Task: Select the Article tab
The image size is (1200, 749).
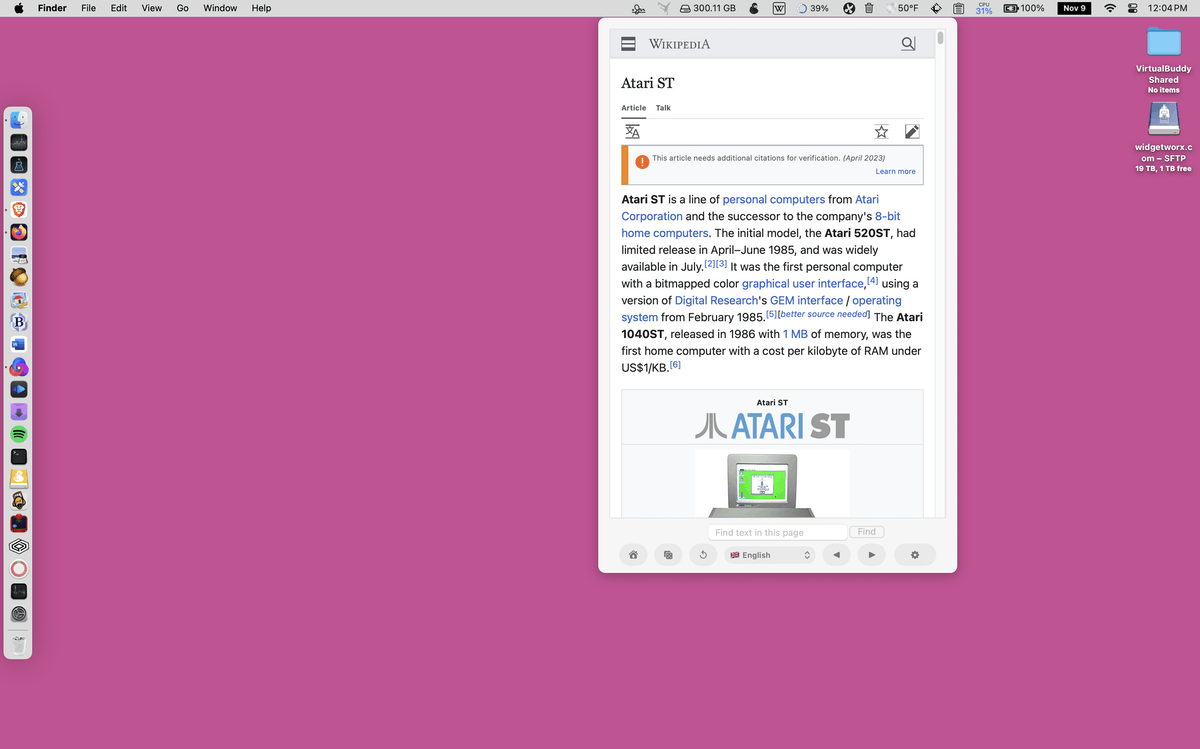Action: [634, 108]
